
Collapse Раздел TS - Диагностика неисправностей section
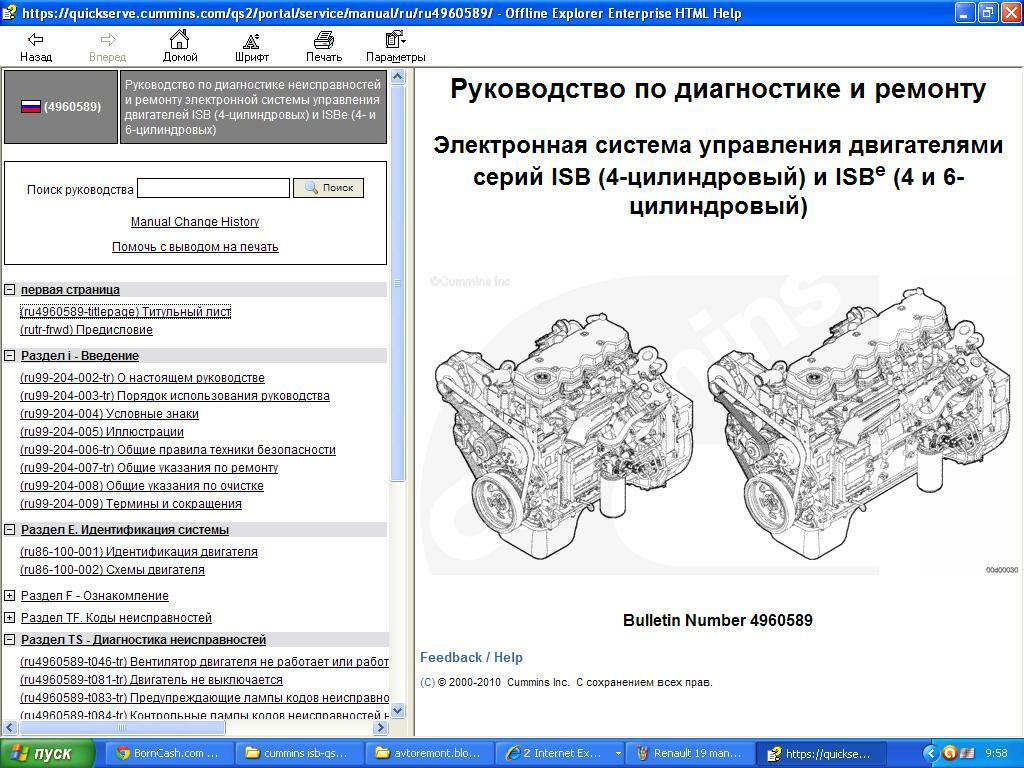coord(10,640)
